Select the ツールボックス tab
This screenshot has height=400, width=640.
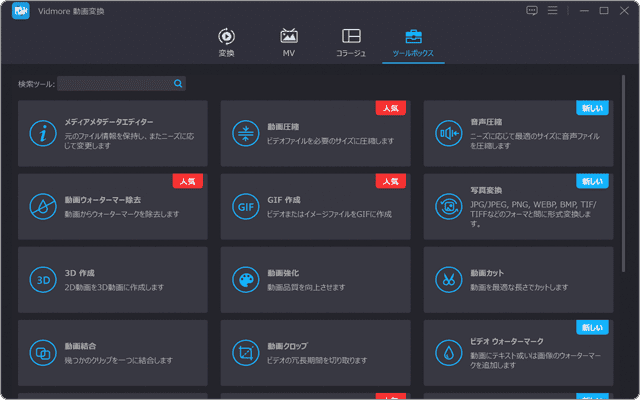pos(413,43)
